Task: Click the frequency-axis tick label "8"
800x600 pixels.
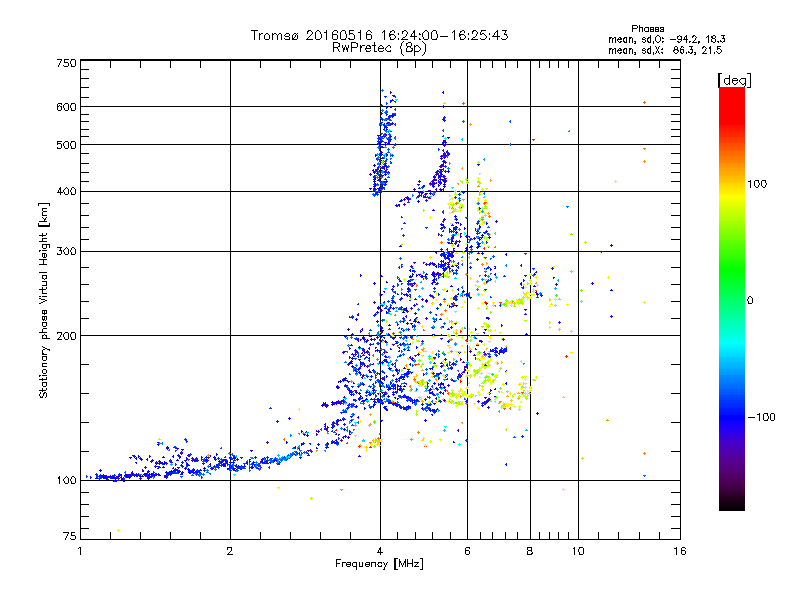Action: 530,551
